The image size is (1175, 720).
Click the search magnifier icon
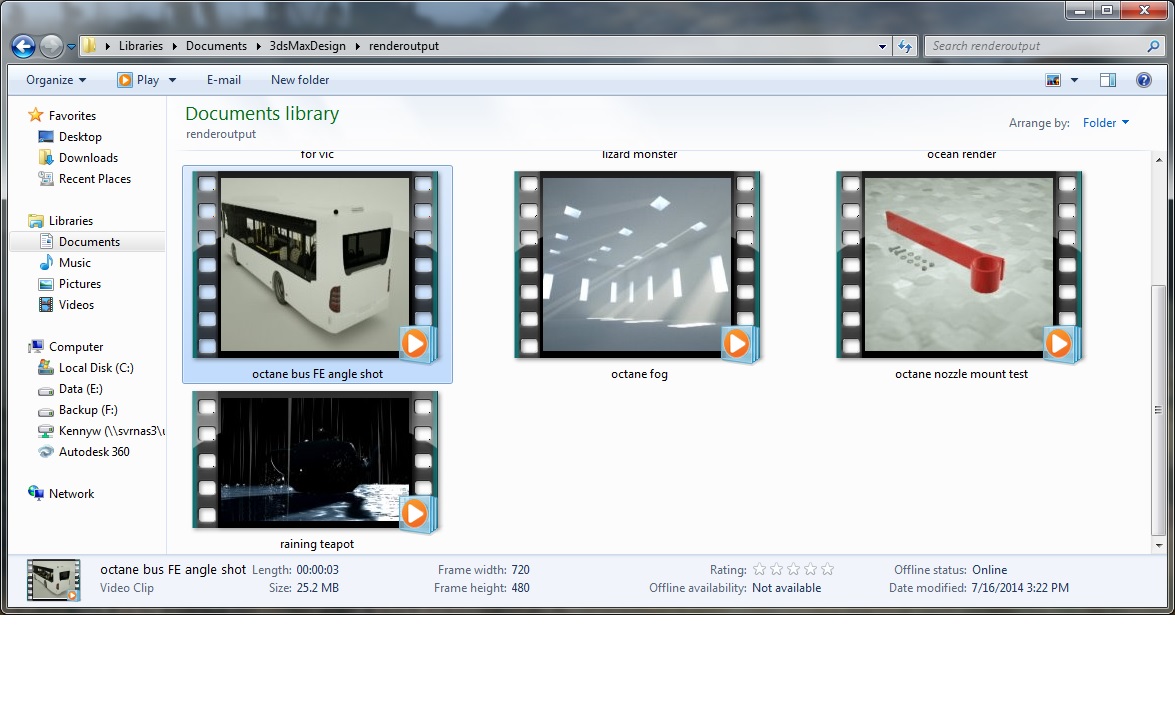point(1153,46)
